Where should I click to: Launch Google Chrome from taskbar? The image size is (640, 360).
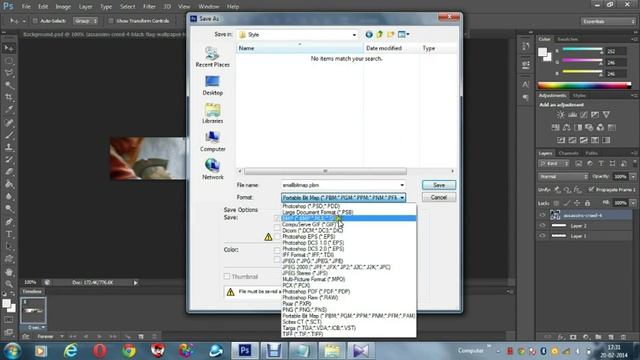[x=129, y=351]
